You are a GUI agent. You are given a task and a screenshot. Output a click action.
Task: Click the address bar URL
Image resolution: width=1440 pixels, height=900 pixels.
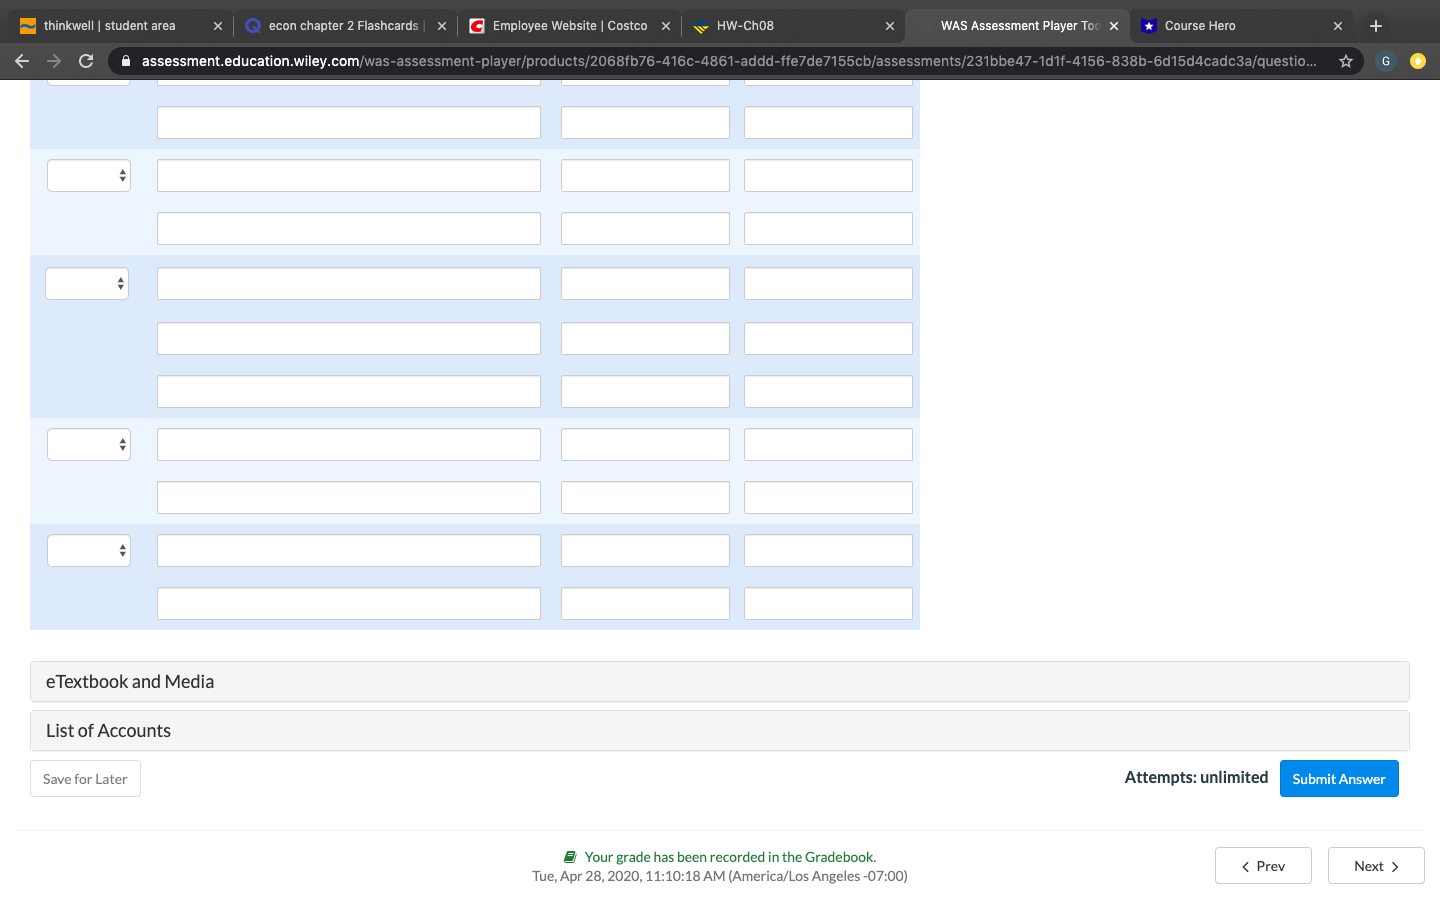[728, 61]
